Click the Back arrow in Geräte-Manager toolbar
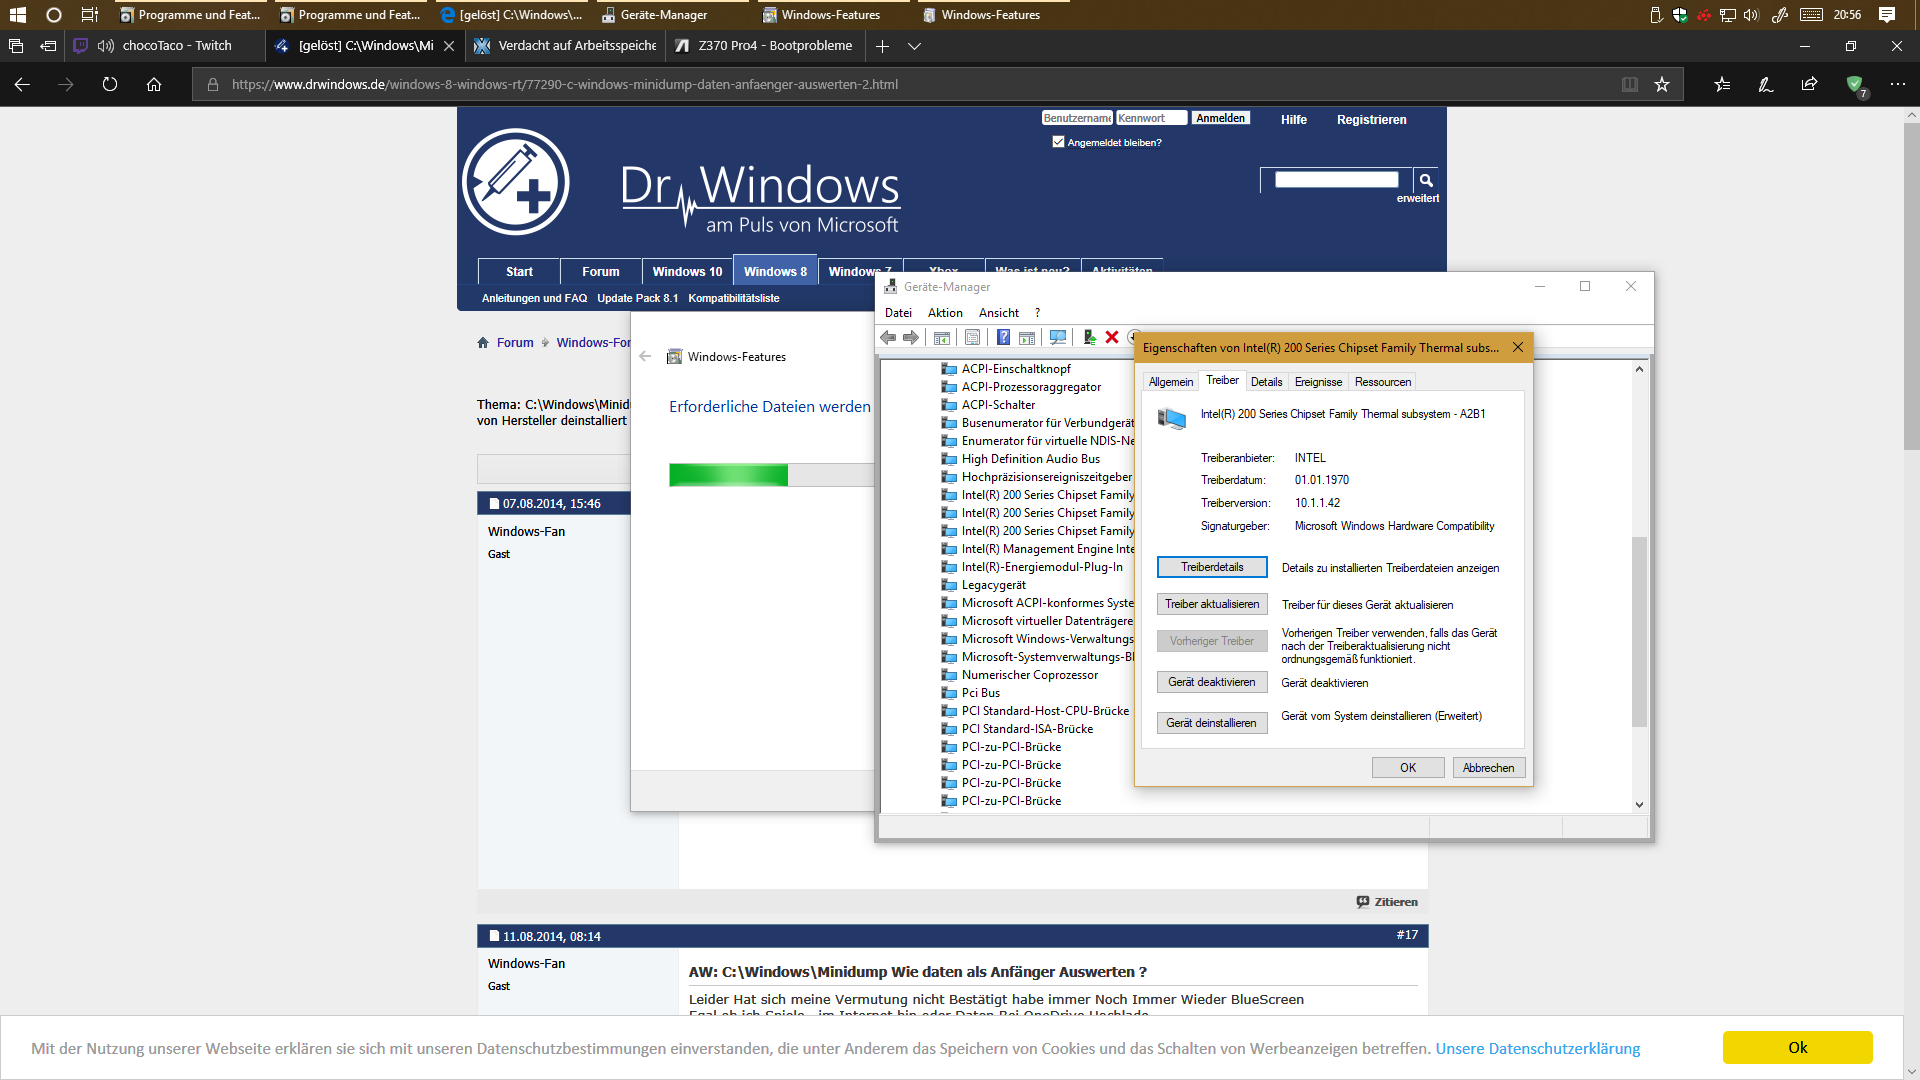 [x=888, y=338]
